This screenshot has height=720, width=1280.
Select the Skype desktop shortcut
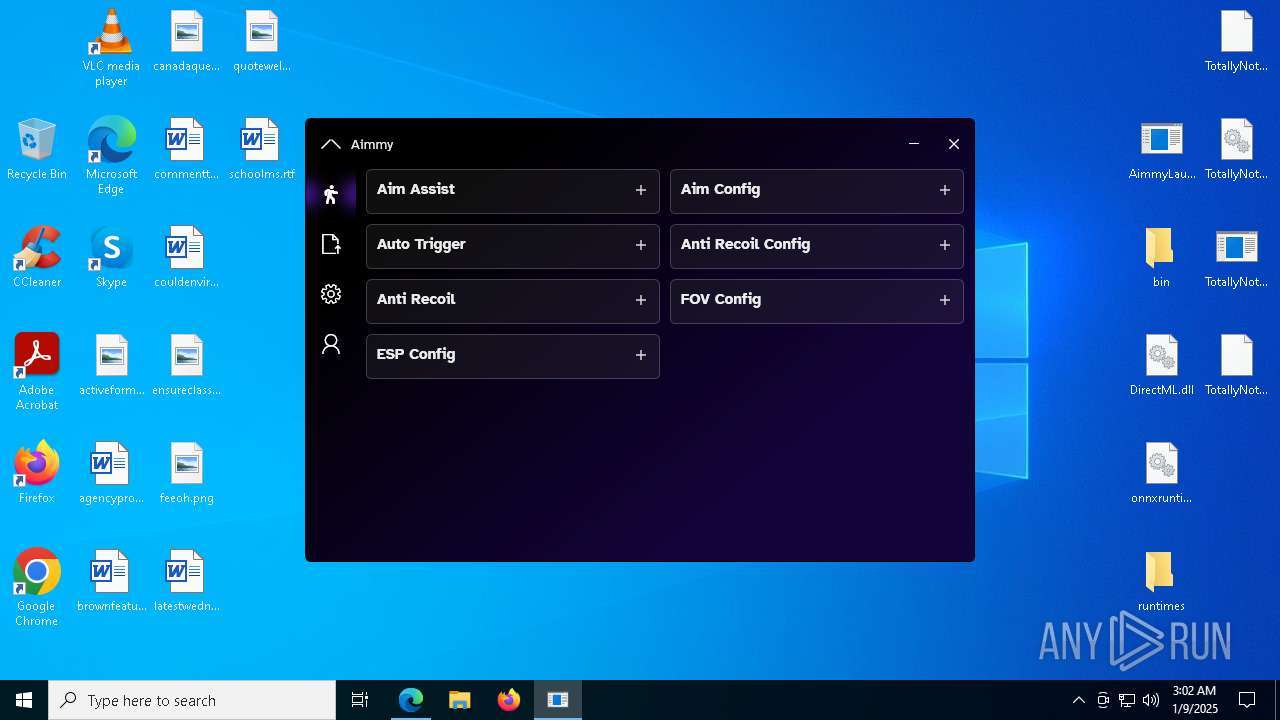(111, 256)
